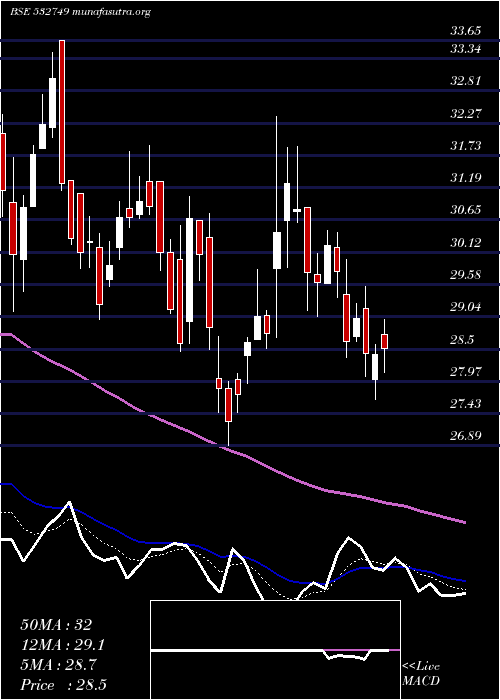Click the 29.58 price level label
Image resolution: width=500 pixels, height=700 pixels.
(466, 275)
